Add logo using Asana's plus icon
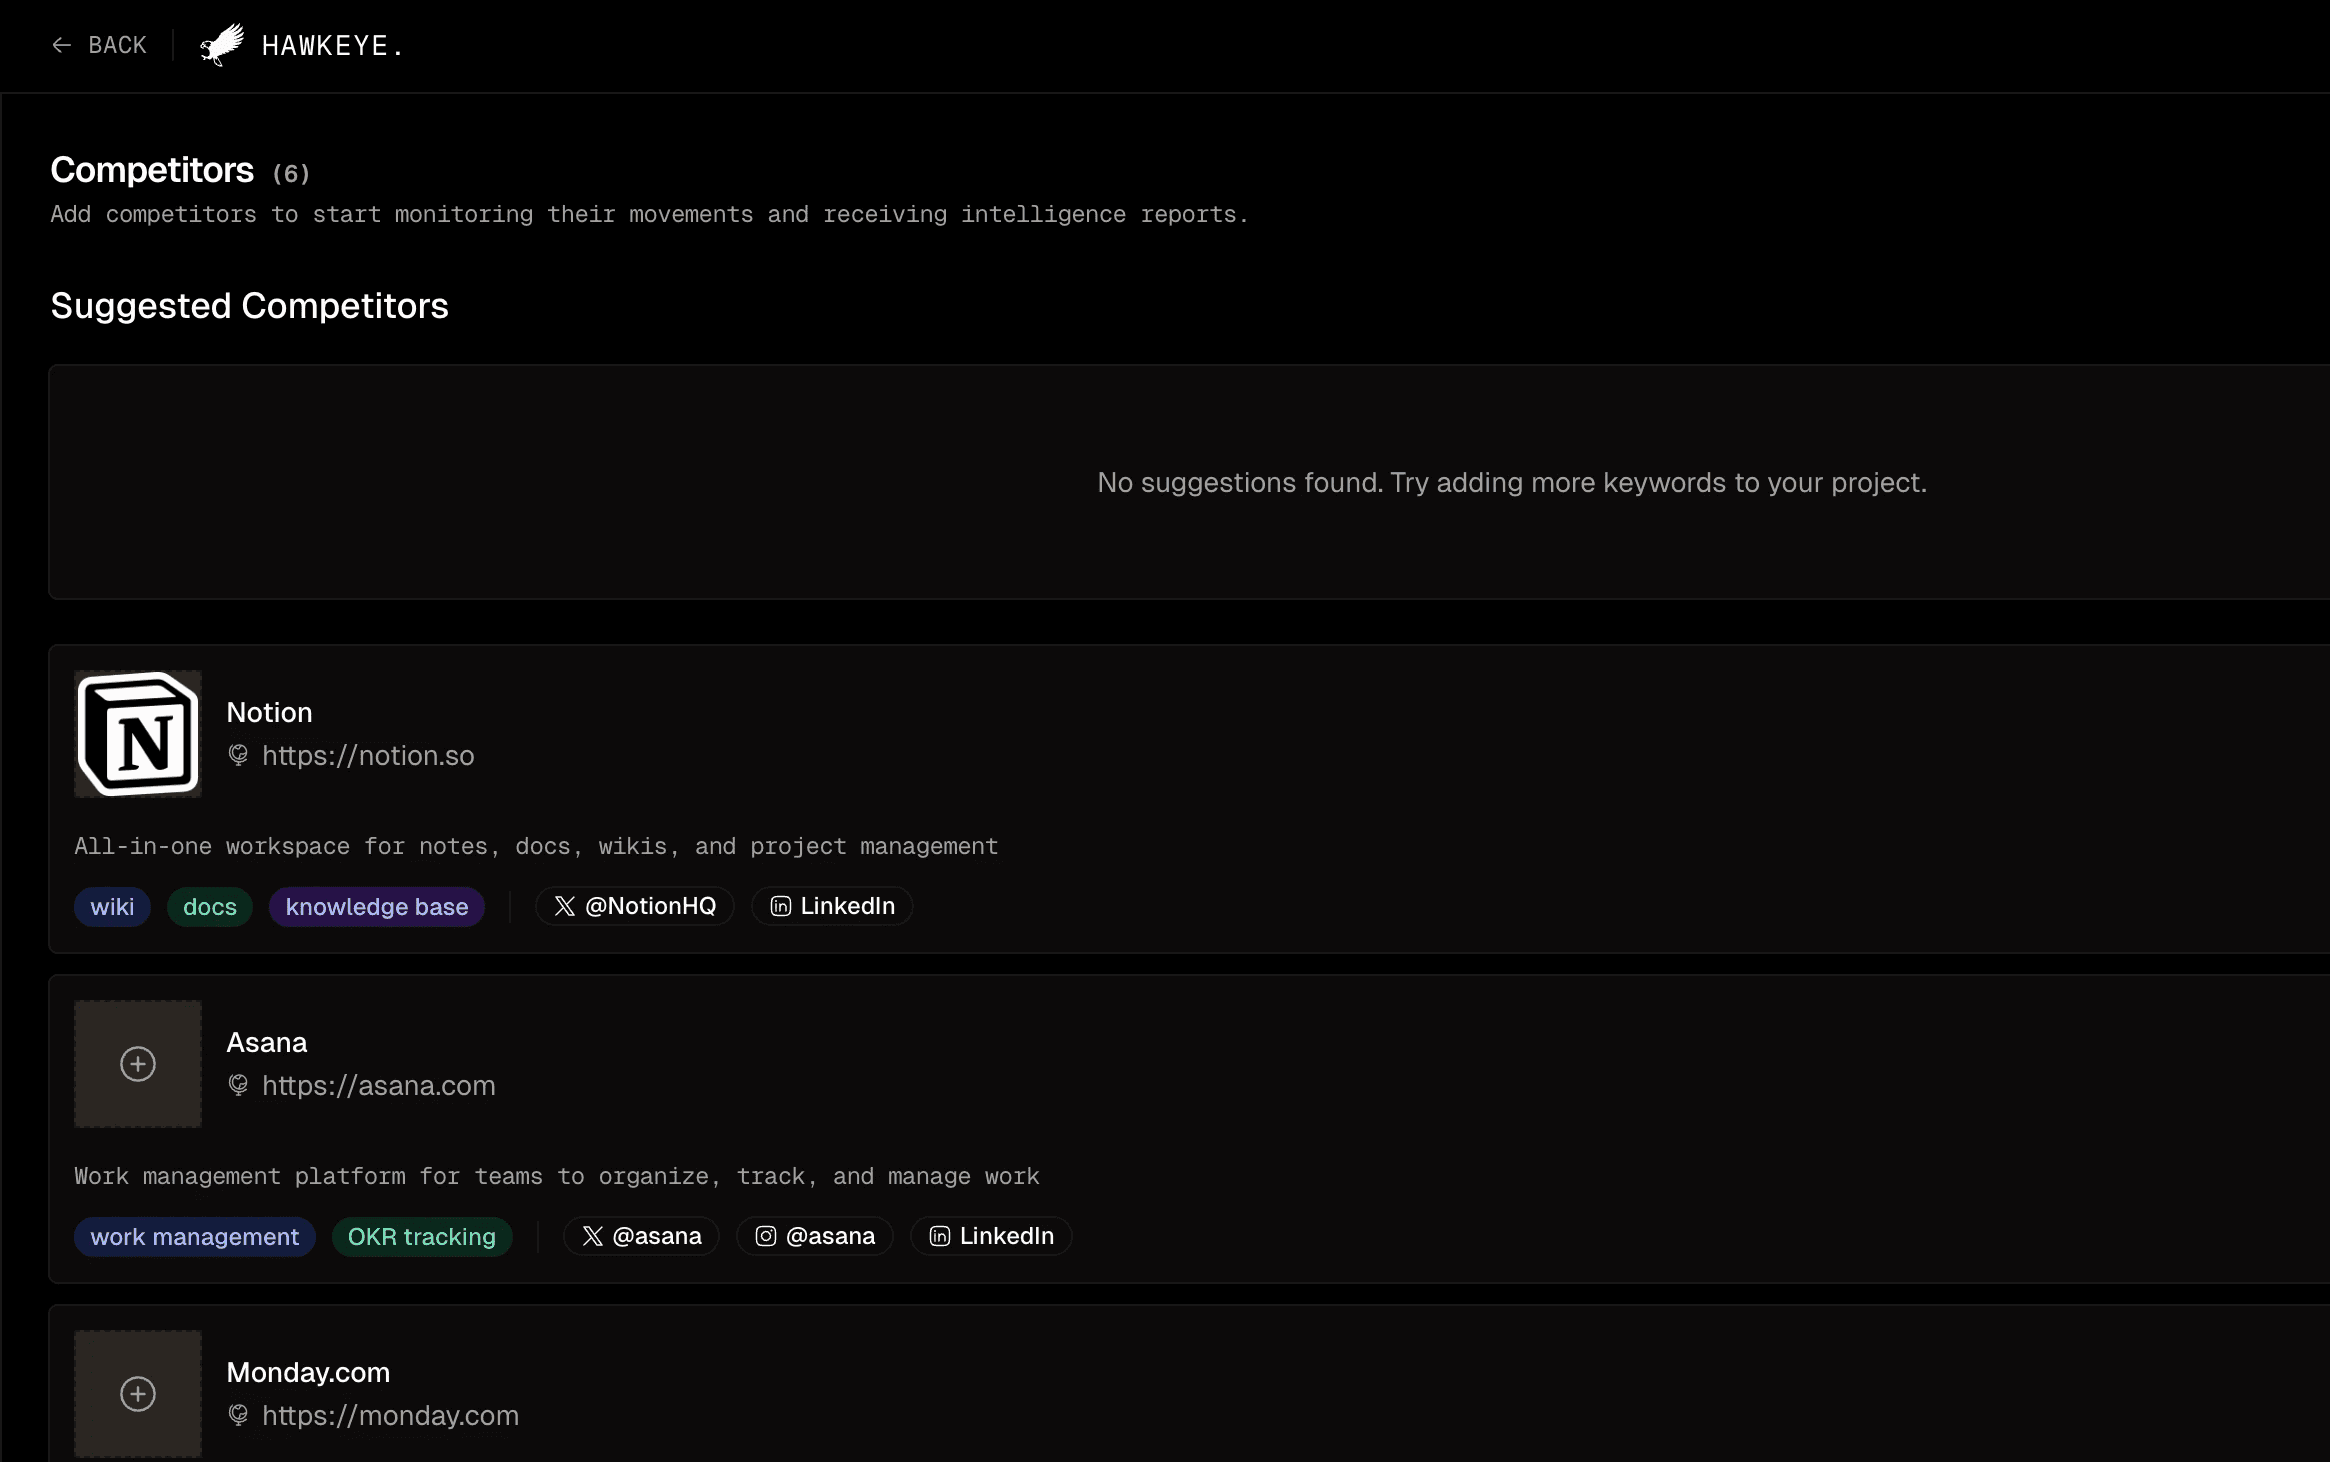Image resolution: width=2330 pixels, height=1462 pixels. tap(138, 1064)
